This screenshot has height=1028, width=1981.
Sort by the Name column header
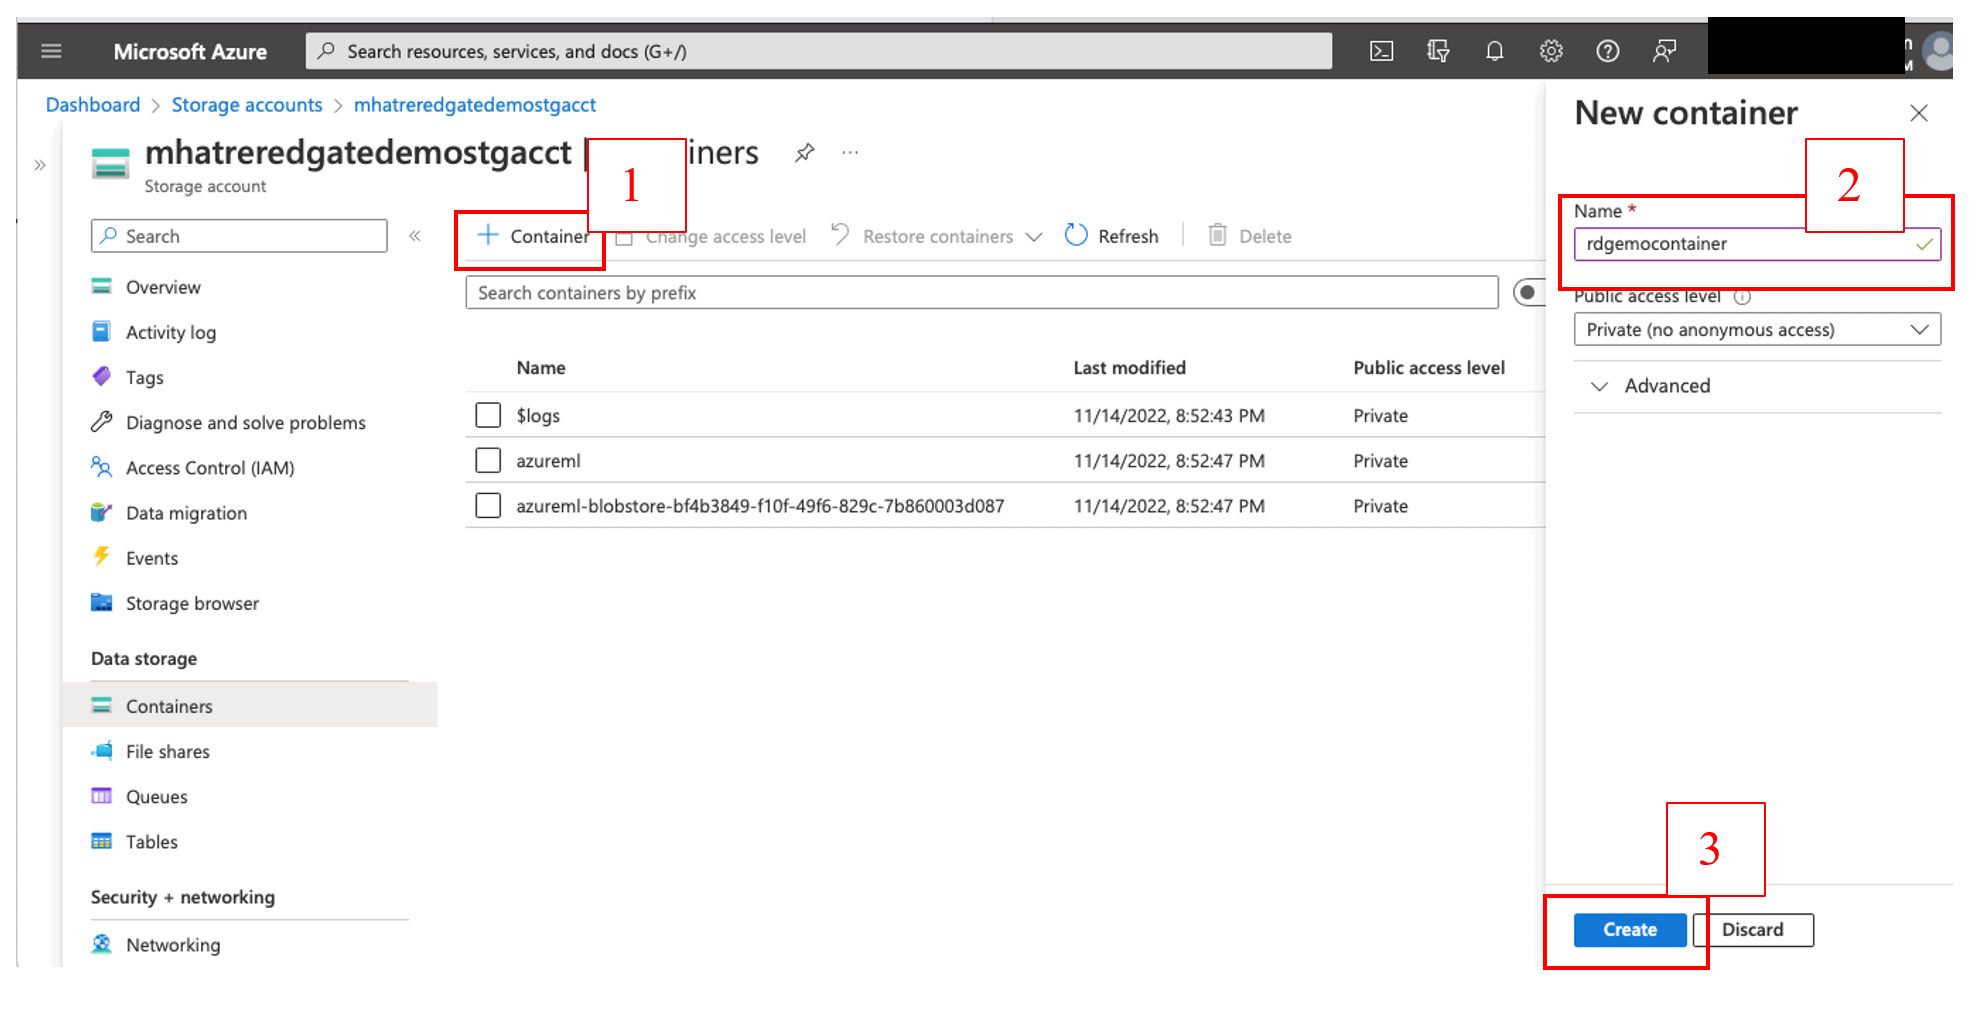[541, 368]
